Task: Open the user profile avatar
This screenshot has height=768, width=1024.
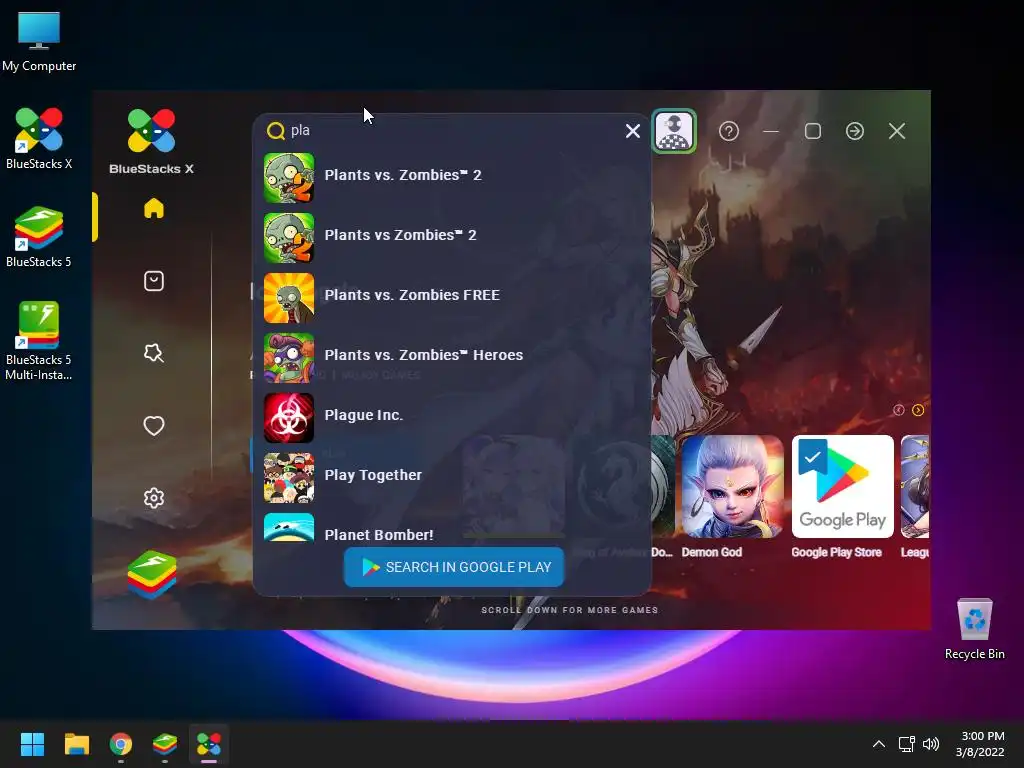Action: coord(674,131)
